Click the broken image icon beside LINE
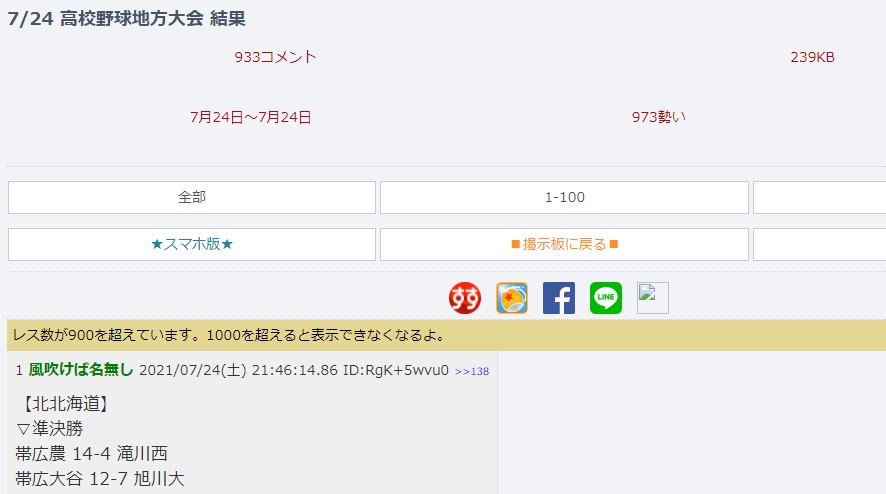This screenshot has width=886, height=494. [653, 298]
